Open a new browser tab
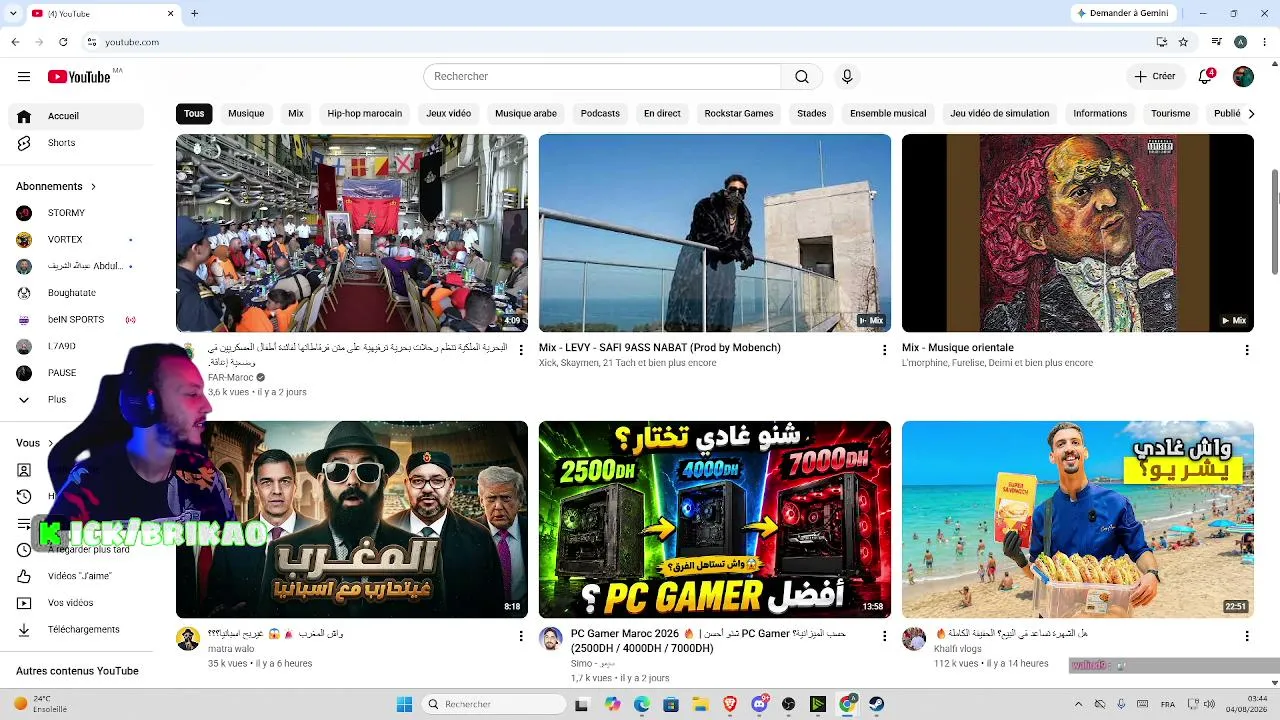The width and height of the screenshot is (1280, 720). coord(194,13)
